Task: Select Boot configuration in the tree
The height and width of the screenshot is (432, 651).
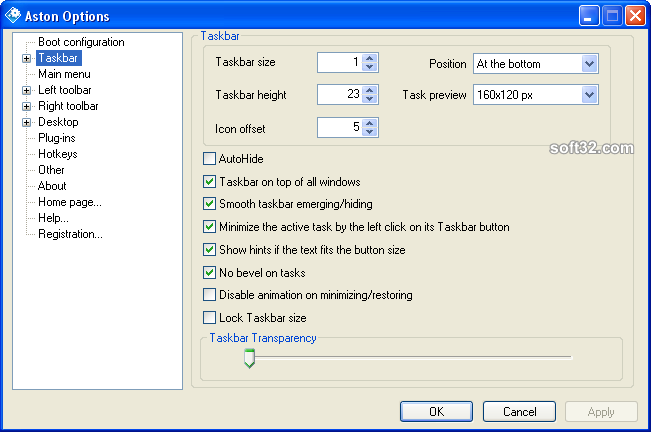Action: point(81,42)
